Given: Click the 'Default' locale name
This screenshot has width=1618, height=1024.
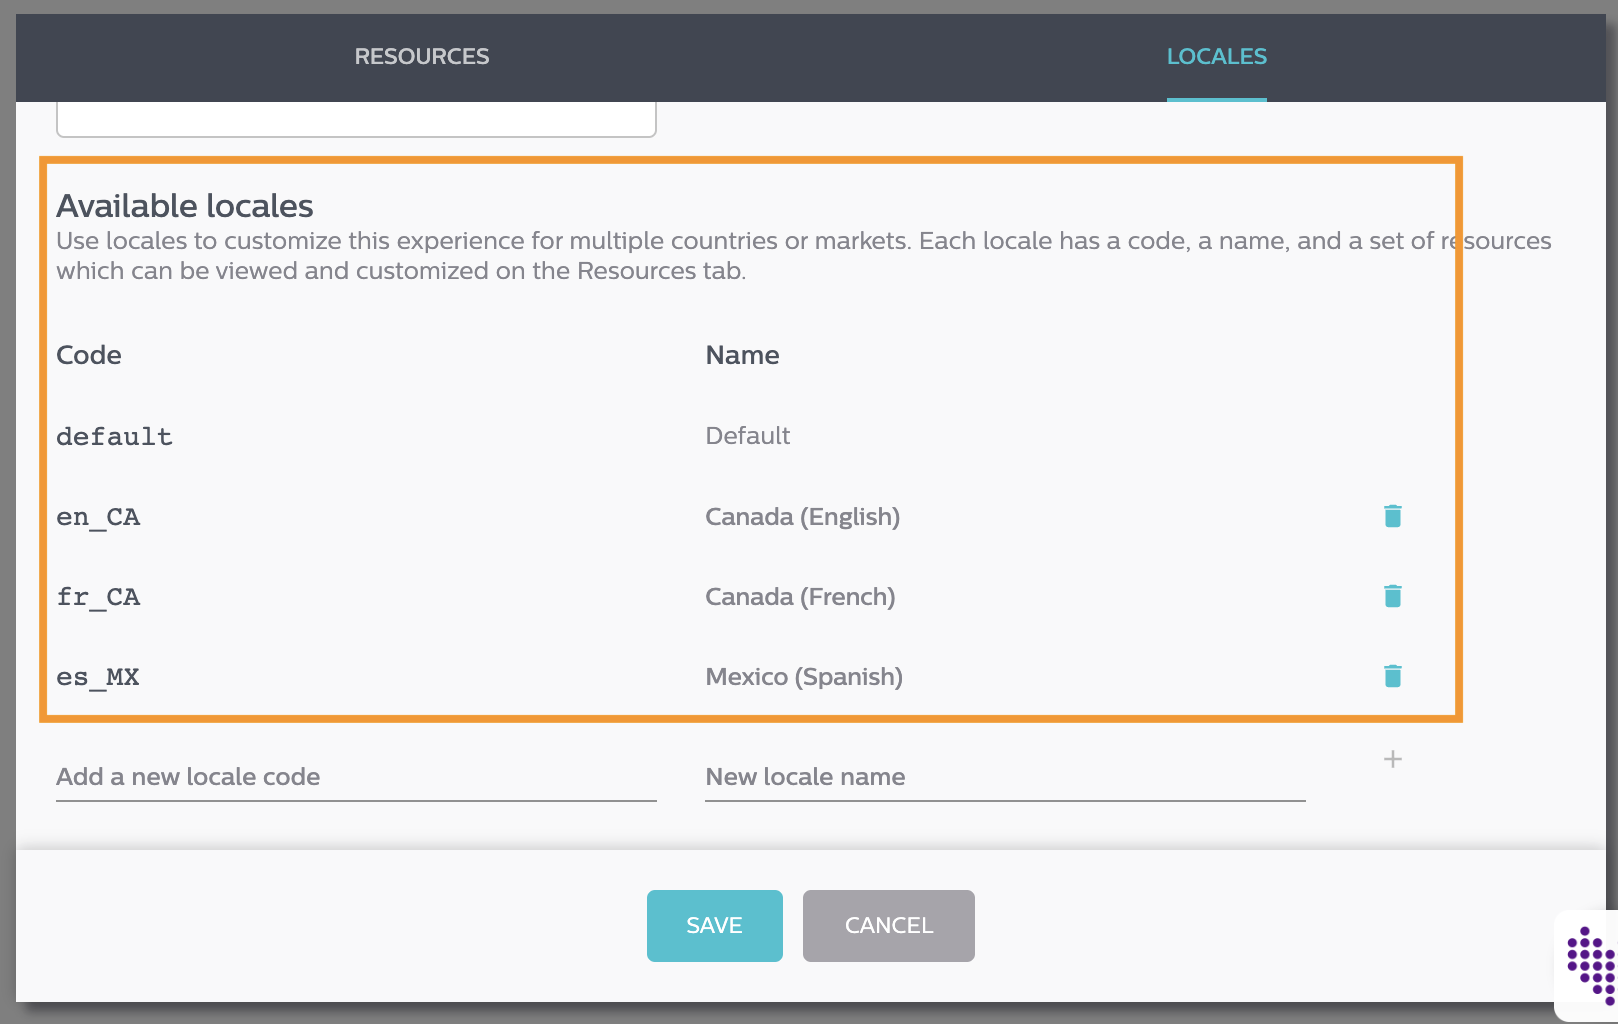Looking at the screenshot, I should (x=747, y=436).
